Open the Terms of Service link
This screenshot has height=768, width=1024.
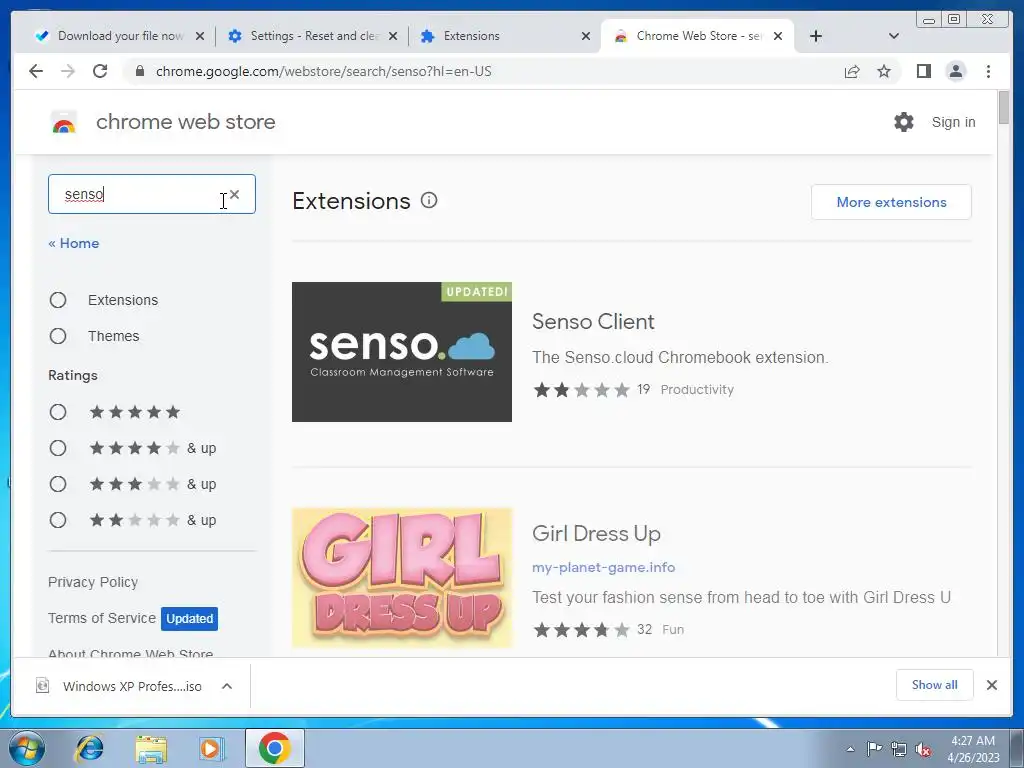pyautogui.click(x=102, y=618)
